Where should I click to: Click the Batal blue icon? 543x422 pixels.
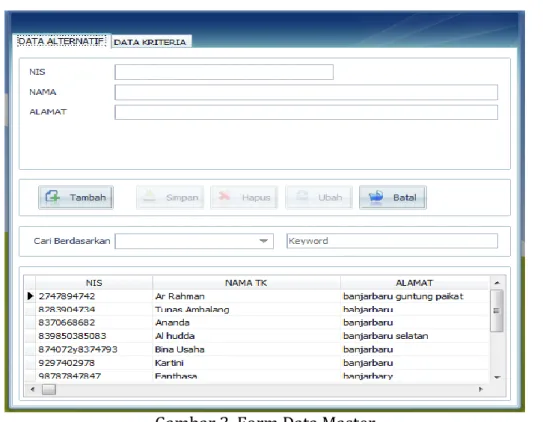point(376,197)
